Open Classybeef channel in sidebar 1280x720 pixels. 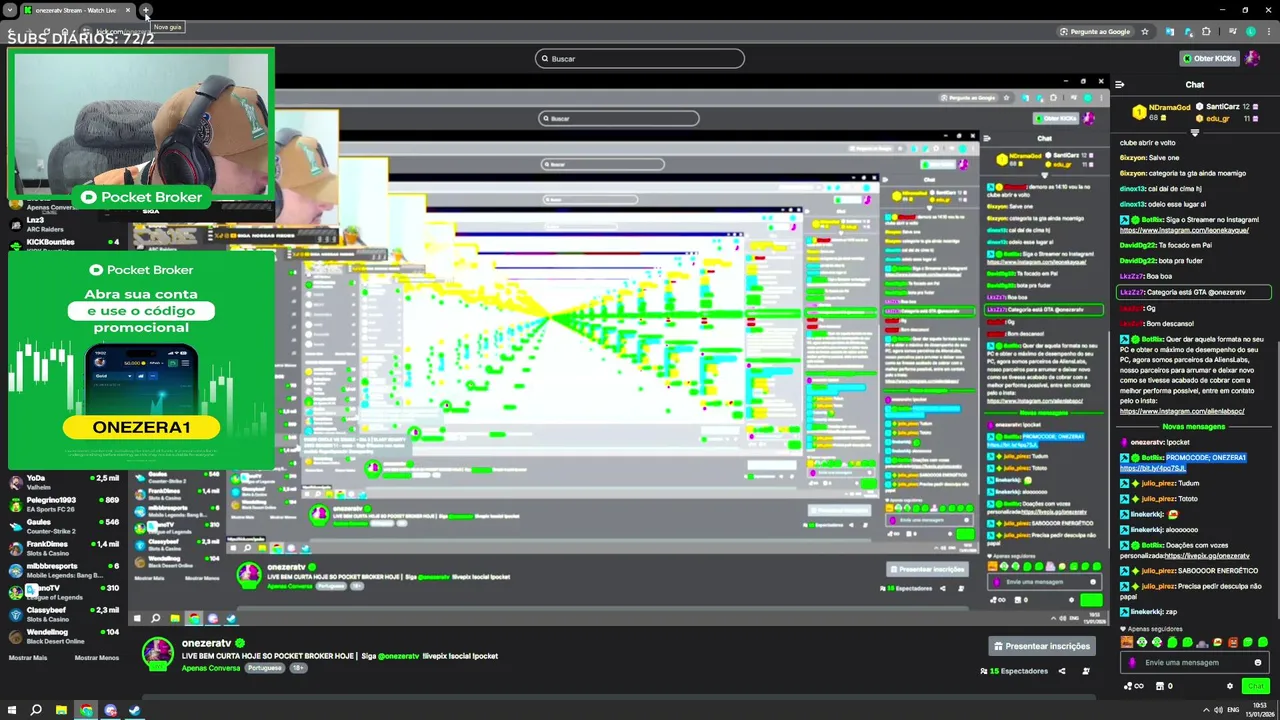click(x=64, y=614)
